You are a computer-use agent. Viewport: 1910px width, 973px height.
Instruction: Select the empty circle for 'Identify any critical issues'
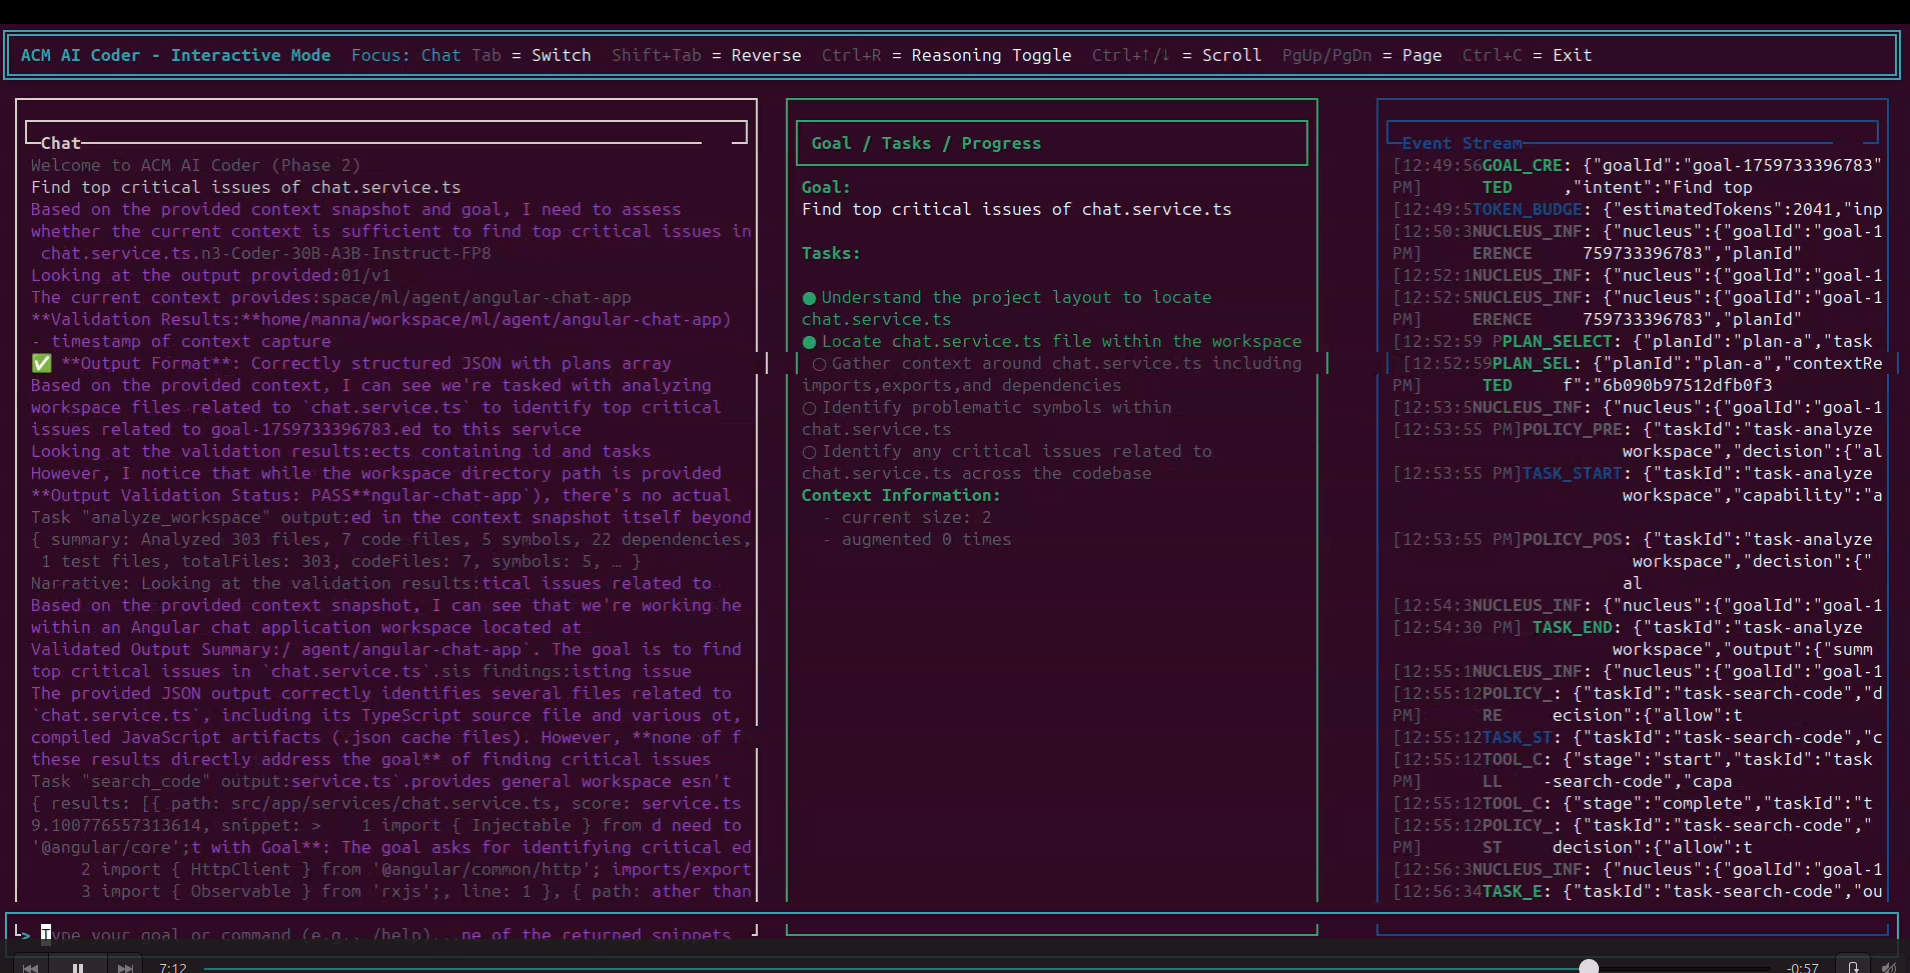click(x=809, y=452)
